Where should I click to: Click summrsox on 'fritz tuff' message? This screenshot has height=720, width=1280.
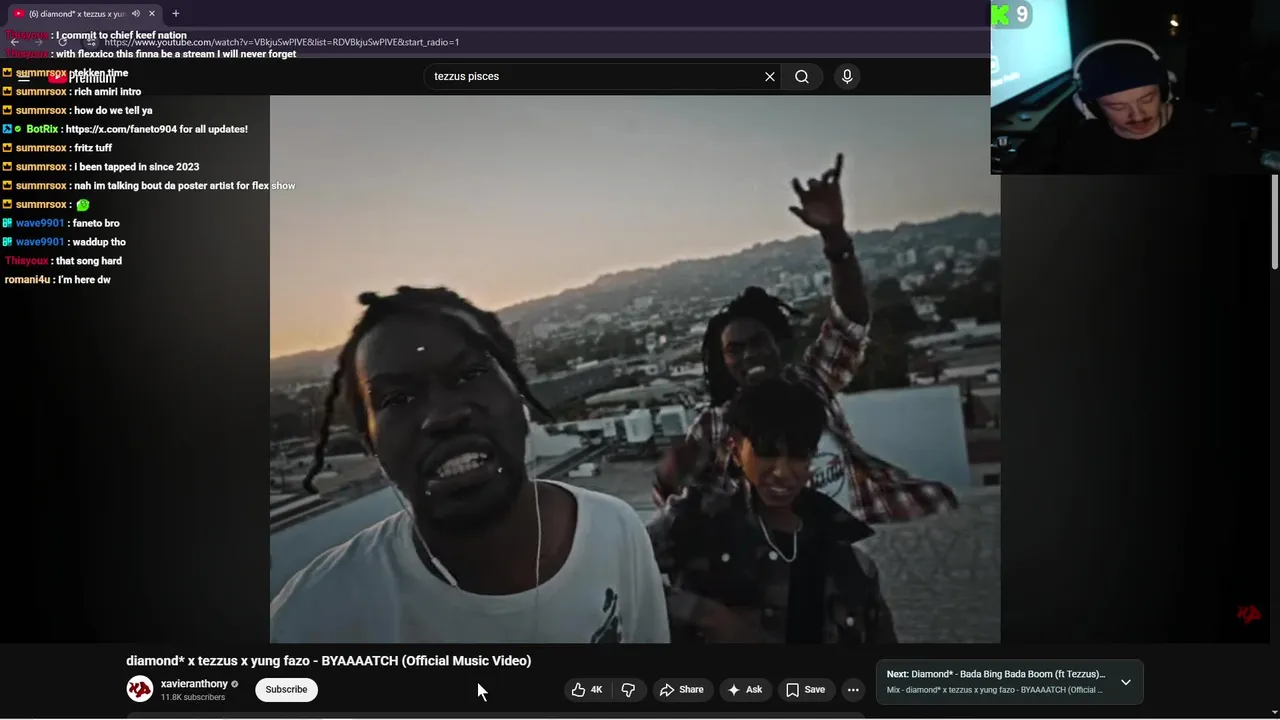(x=41, y=148)
